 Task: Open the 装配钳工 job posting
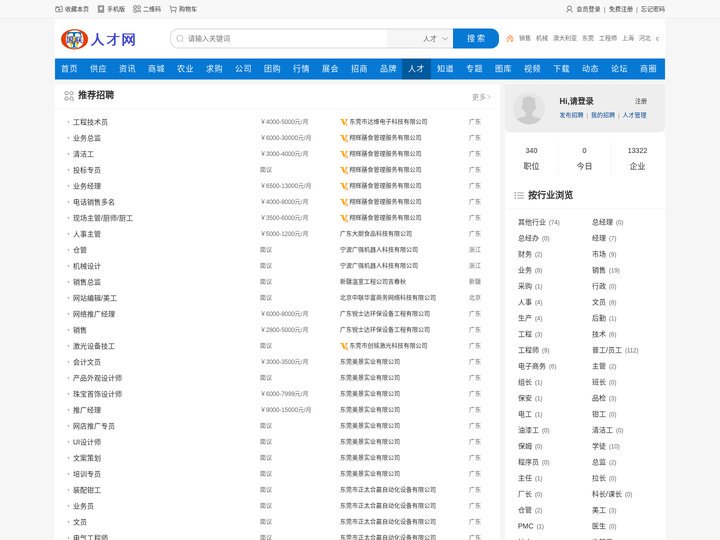87,490
